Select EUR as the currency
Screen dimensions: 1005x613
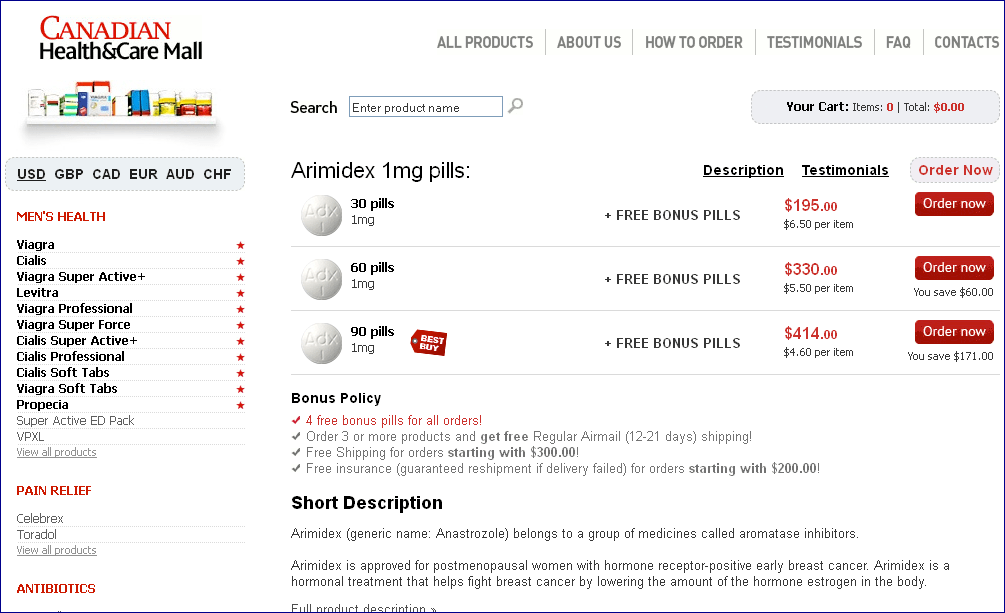tap(143, 174)
